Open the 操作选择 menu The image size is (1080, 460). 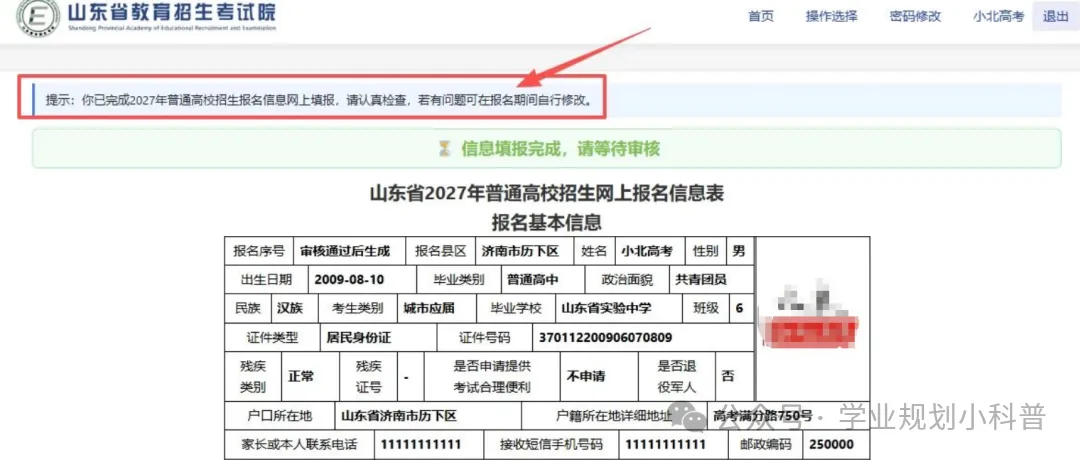tap(831, 17)
